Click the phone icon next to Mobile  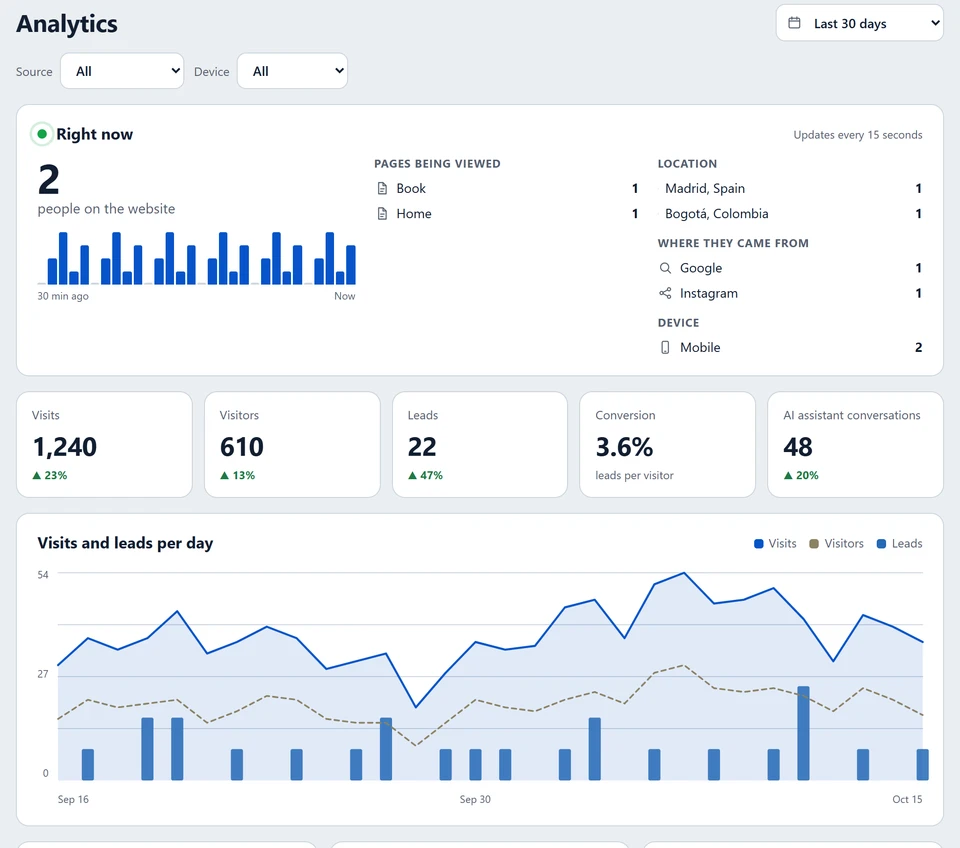[x=665, y=348]
